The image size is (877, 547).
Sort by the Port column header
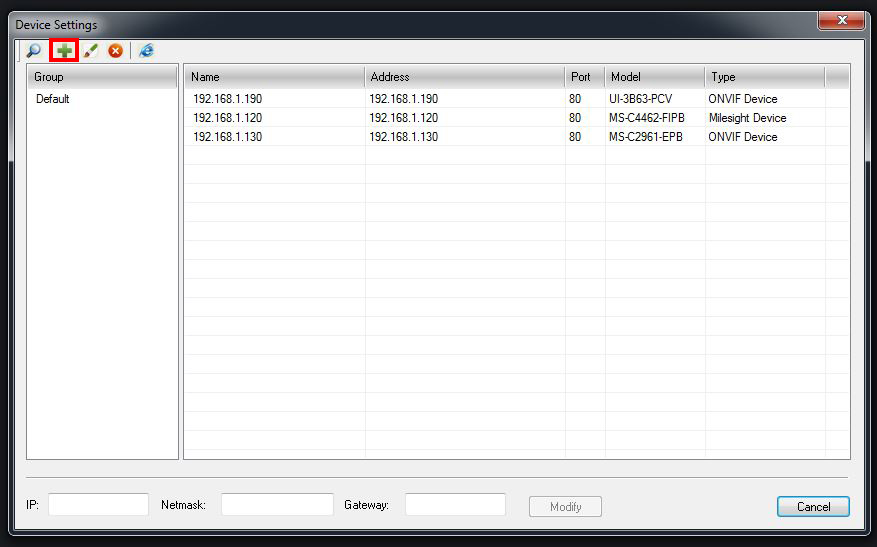[585, 77]
